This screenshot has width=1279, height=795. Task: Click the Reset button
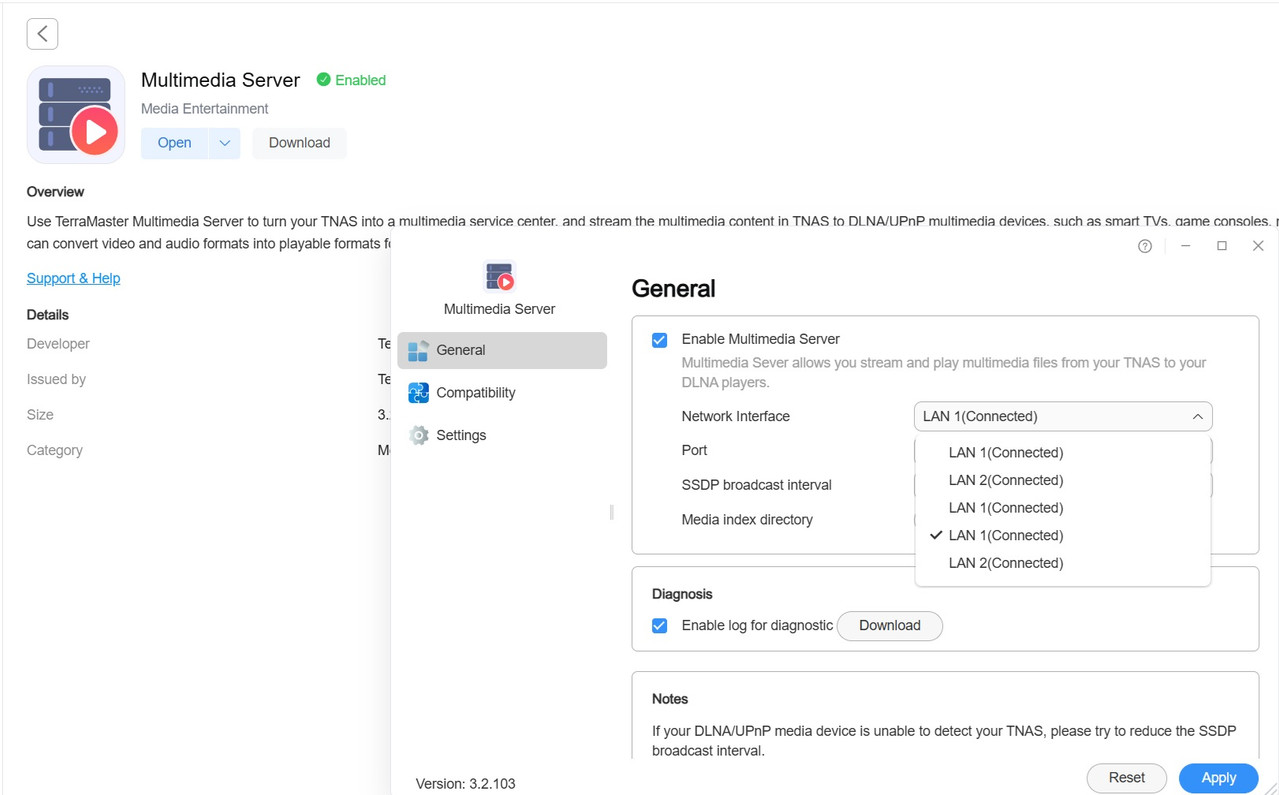[1127, 778]
